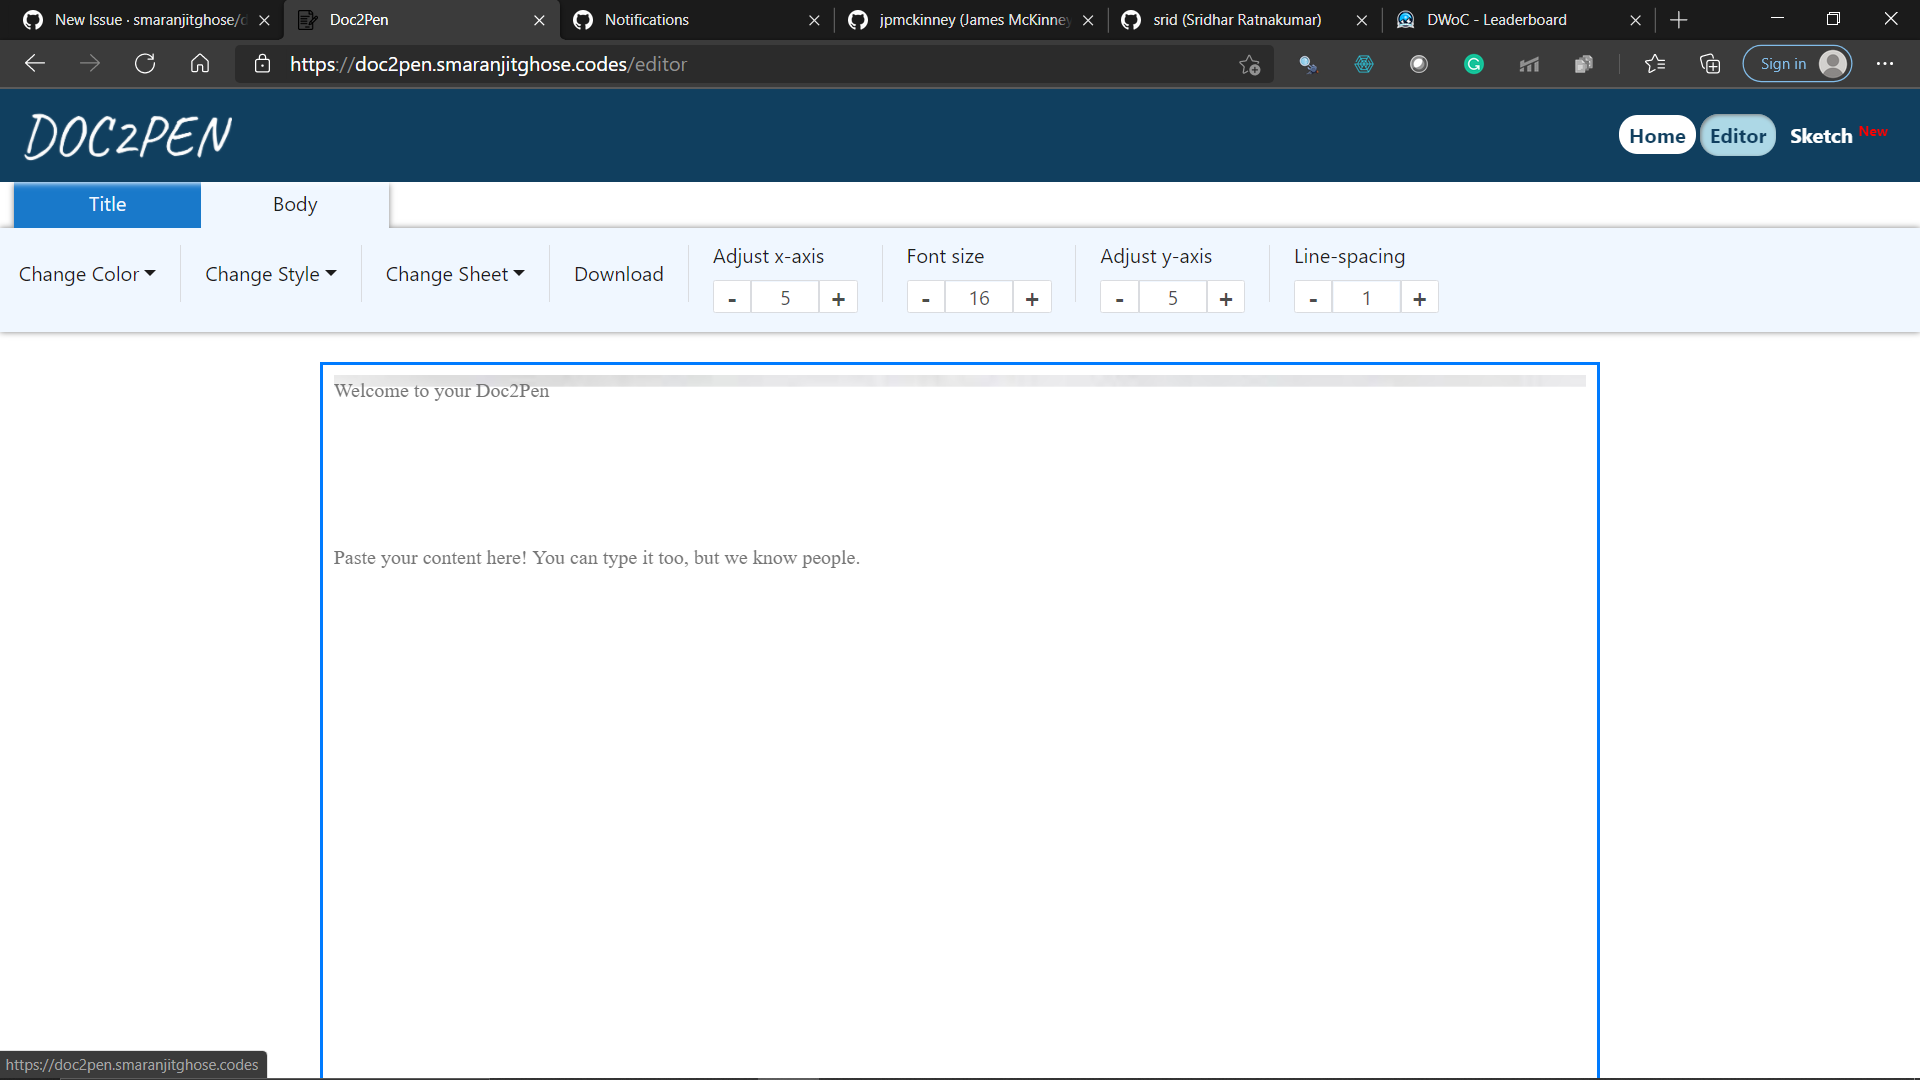Click the Adjust x-axis value field
Image resolution: width=1920 pixels, height=1080 pixels.
785,297
